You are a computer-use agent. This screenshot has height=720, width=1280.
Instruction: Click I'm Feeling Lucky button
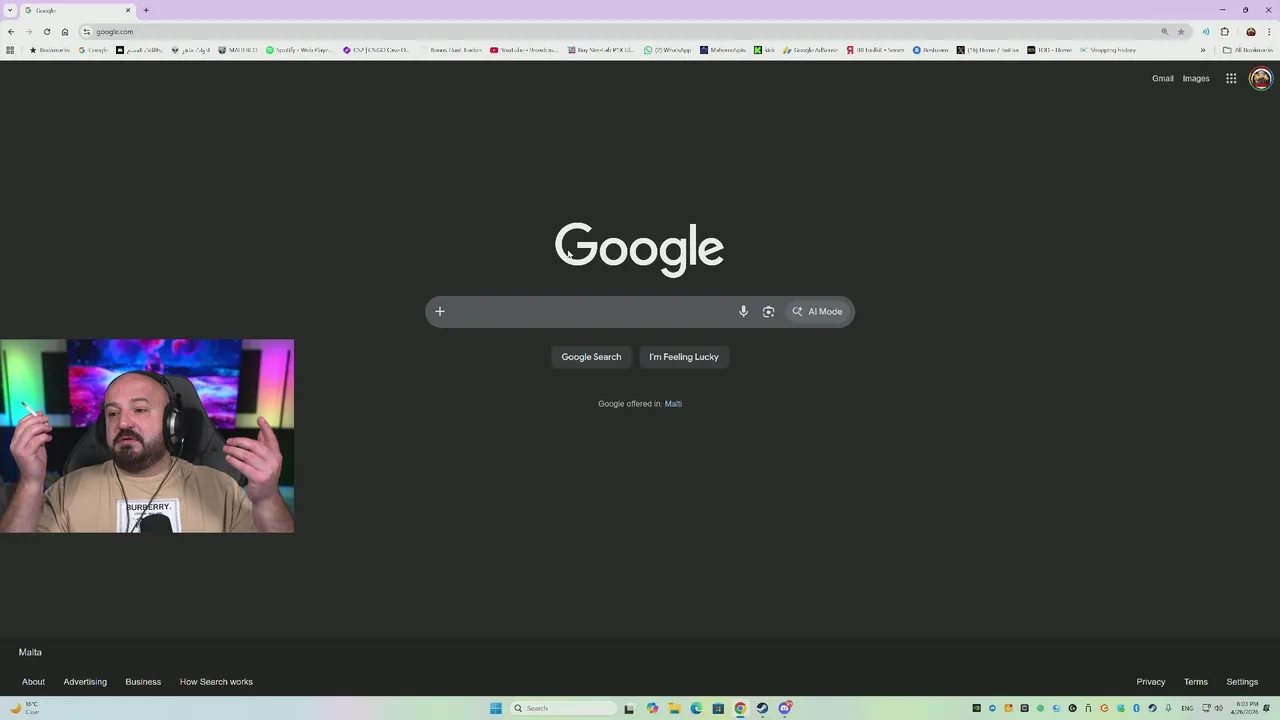(x=684, y=357)
